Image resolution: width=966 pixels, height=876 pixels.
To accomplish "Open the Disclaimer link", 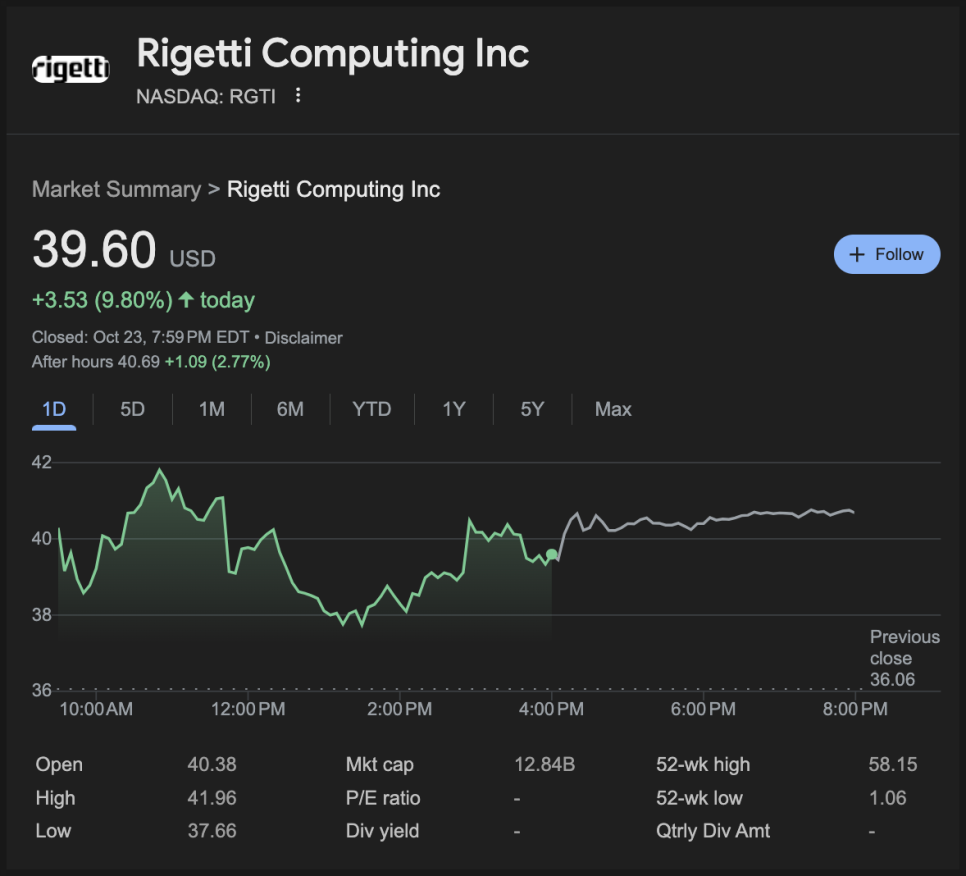I will tap(303, 338).
